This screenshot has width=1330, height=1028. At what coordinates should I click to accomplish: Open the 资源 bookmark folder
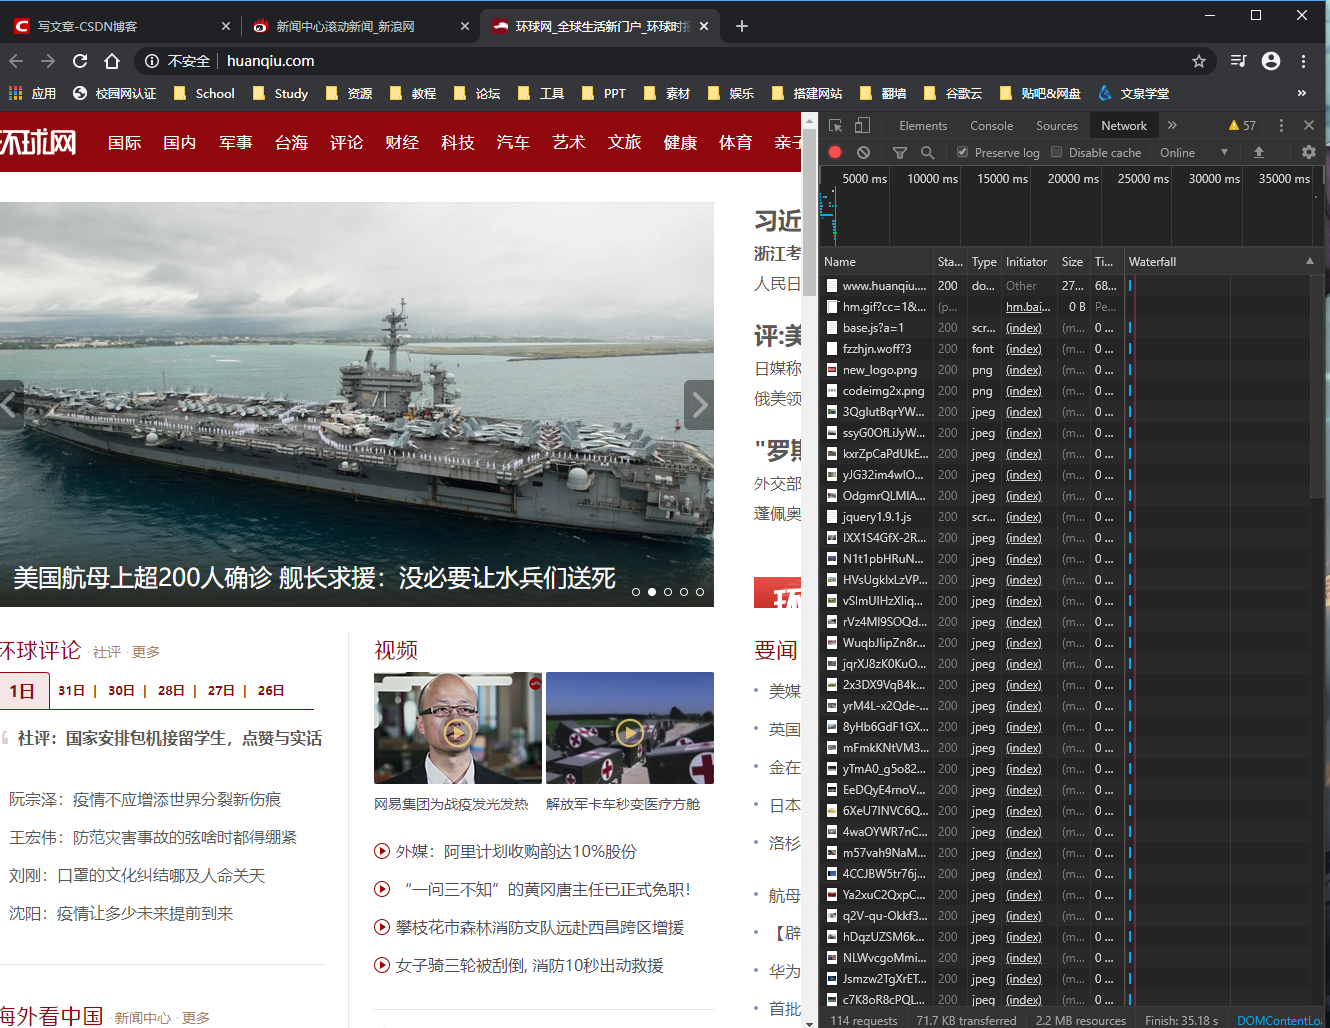(349, 93)
